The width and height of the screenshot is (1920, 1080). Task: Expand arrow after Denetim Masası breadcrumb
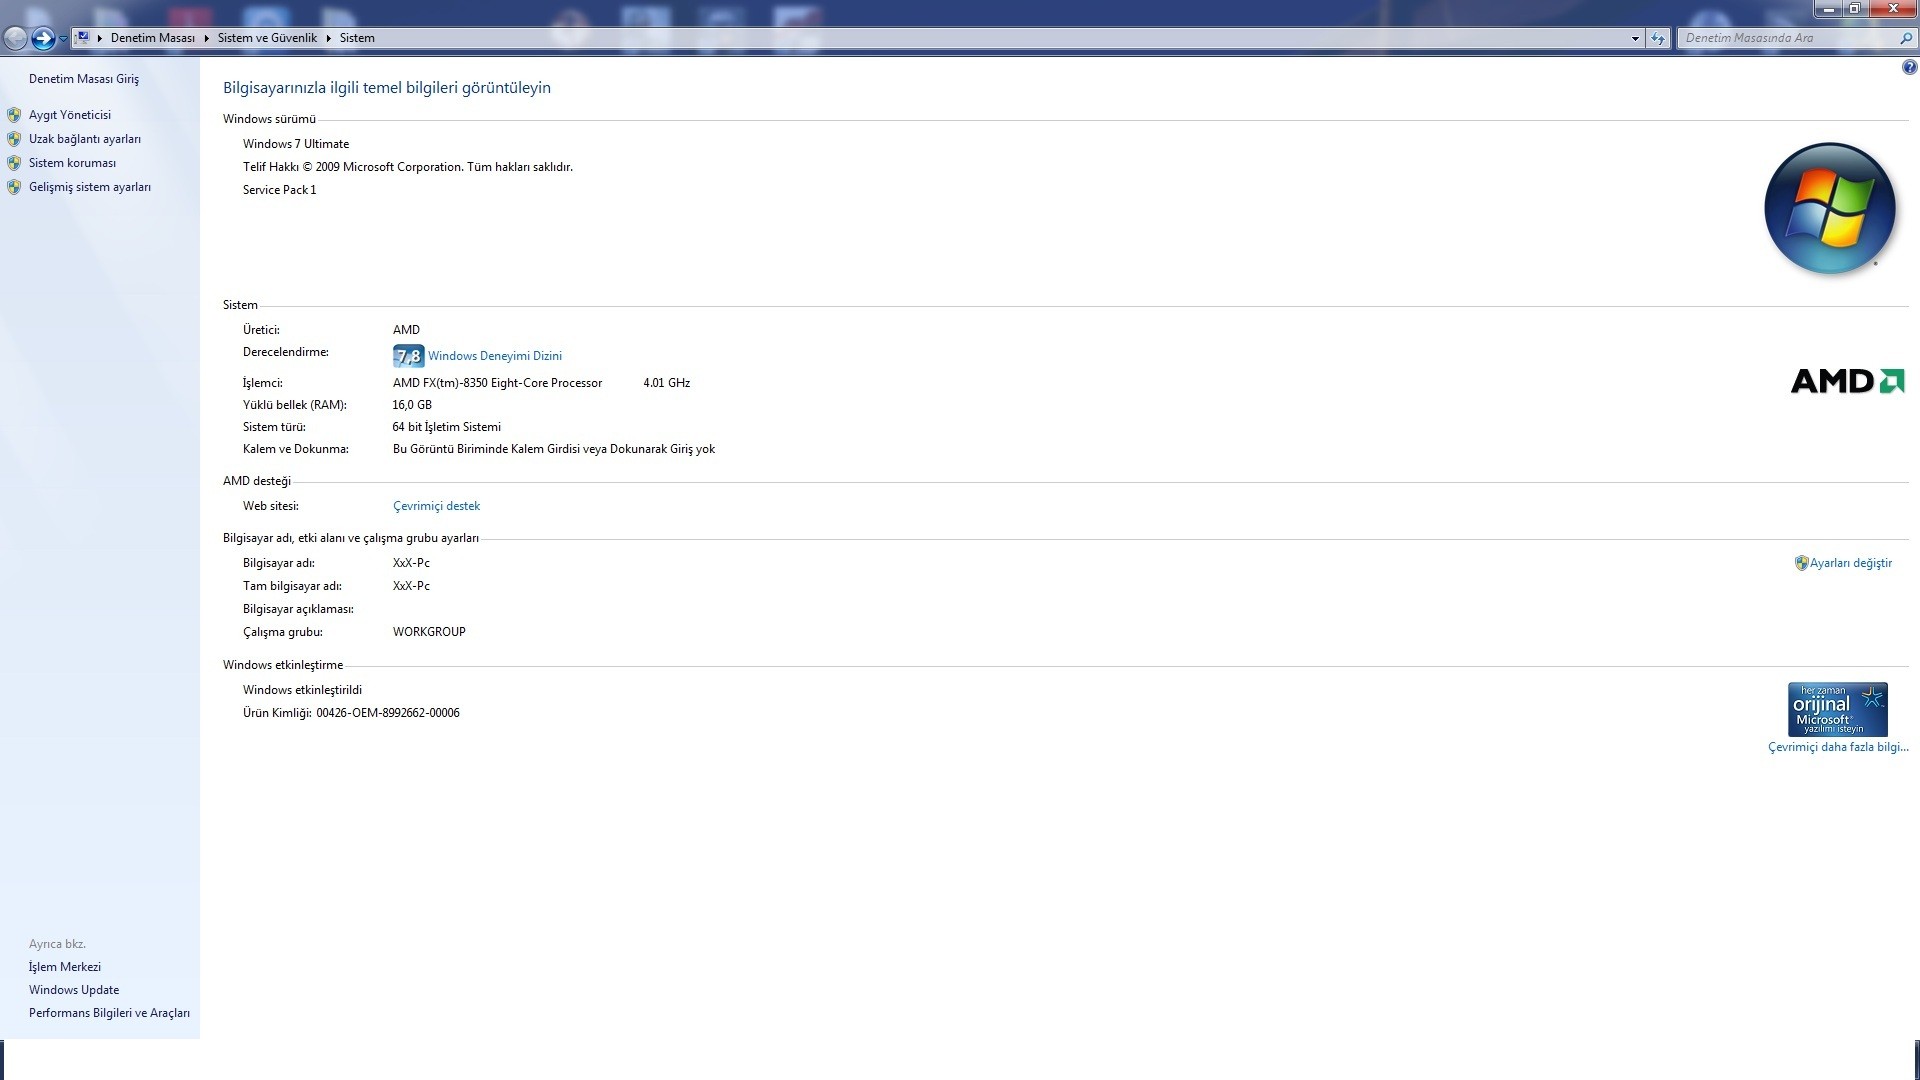(x=207, y=38)
